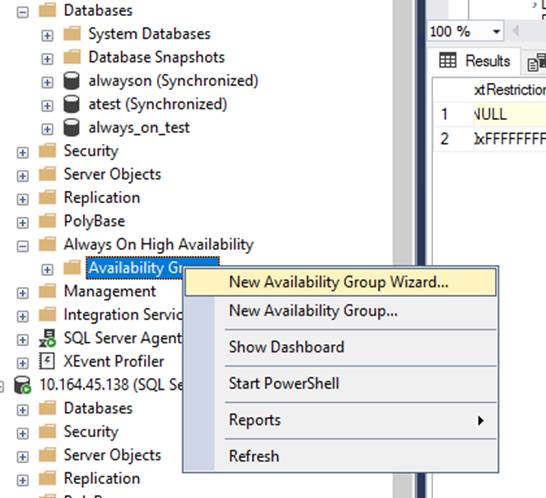Click the Object Explorer vertical scrollbar

tap(403, 249)
